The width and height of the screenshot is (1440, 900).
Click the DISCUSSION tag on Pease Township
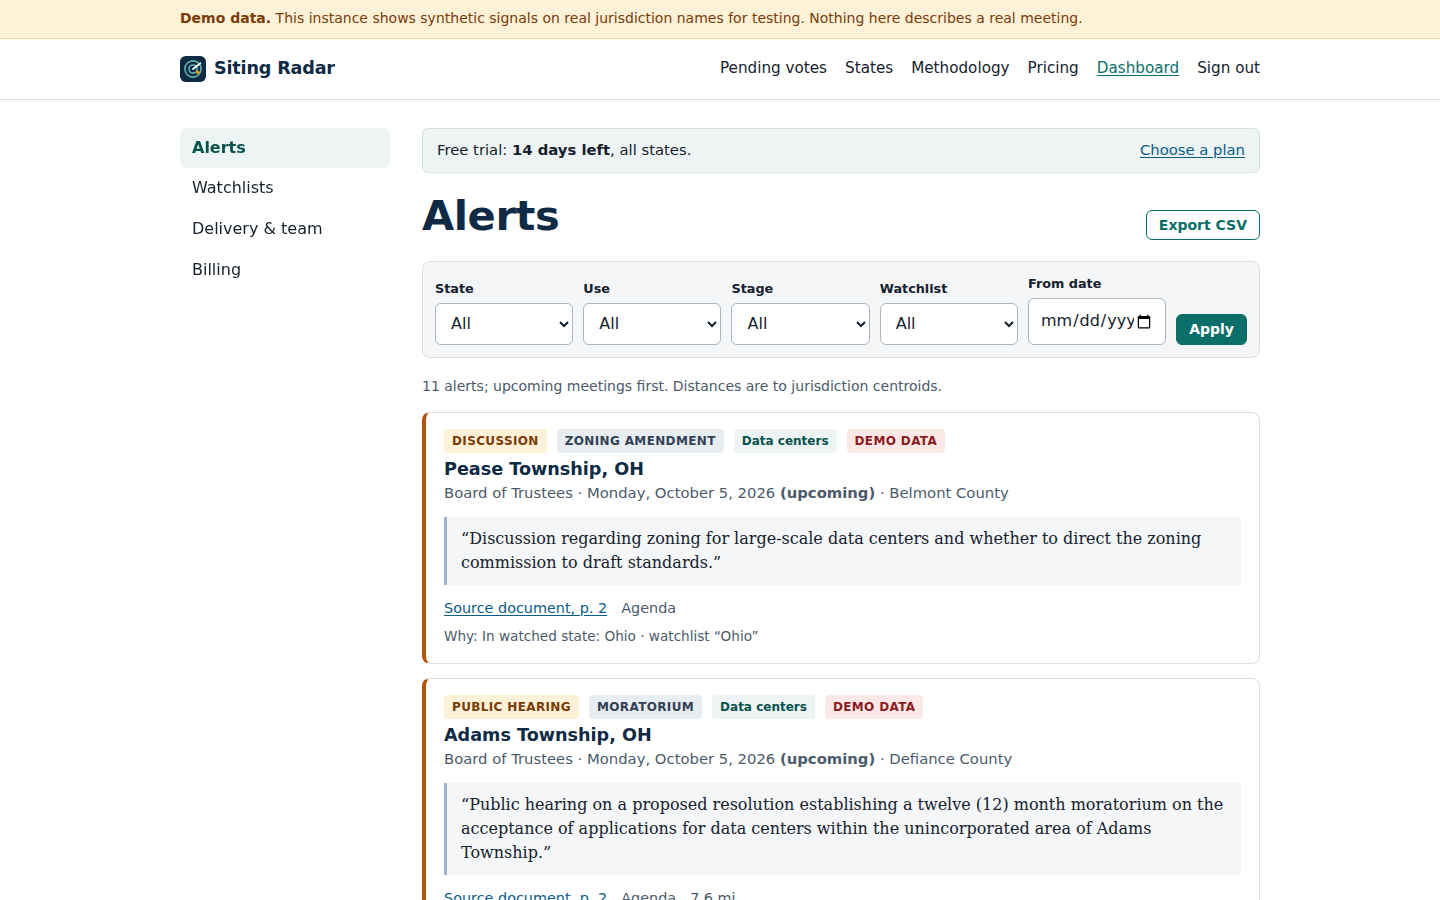tap(495, 441)
